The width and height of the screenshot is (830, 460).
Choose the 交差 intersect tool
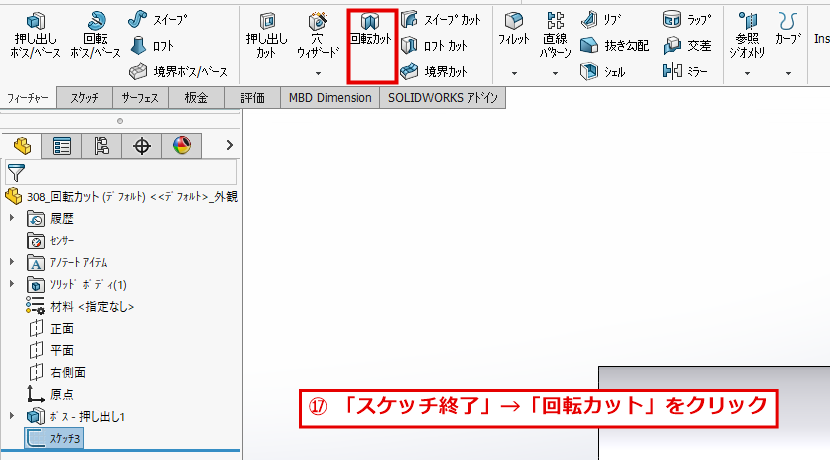tap(687, 46)
